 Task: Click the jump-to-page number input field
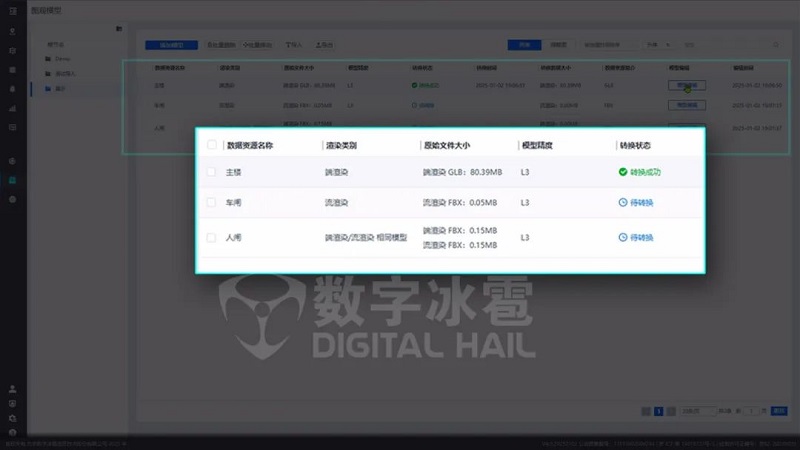(x=751, y=411)
